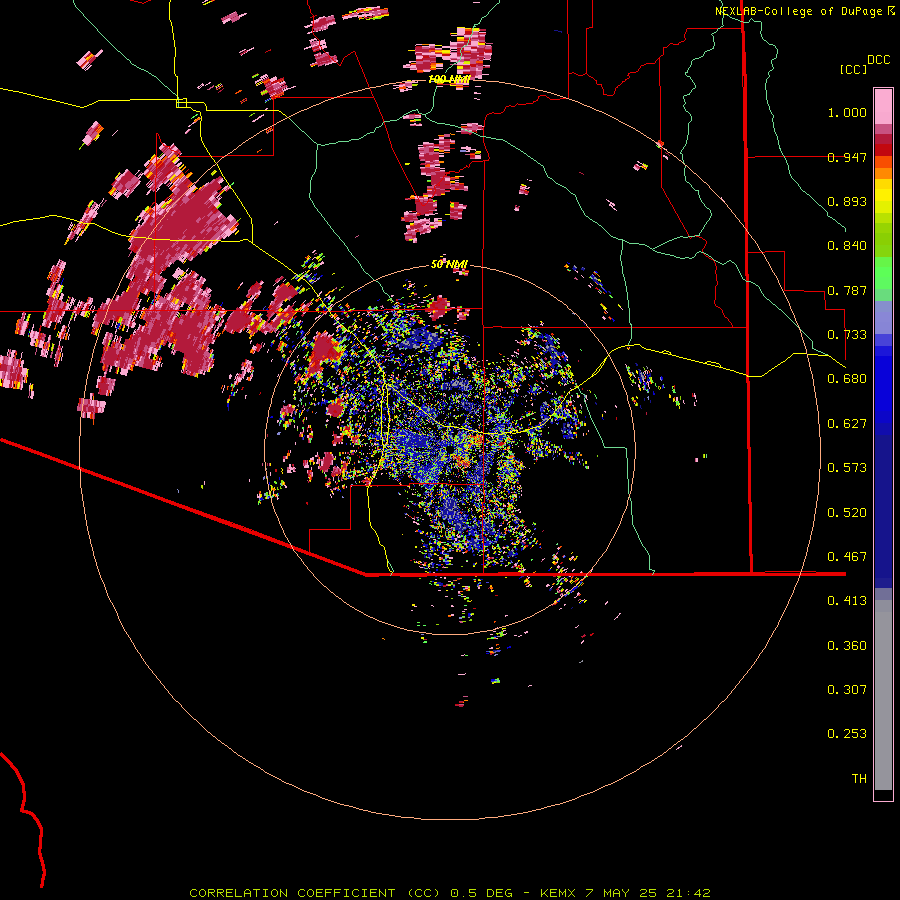Pick the lavender color bar segment near 0.733

coord(883,317)
